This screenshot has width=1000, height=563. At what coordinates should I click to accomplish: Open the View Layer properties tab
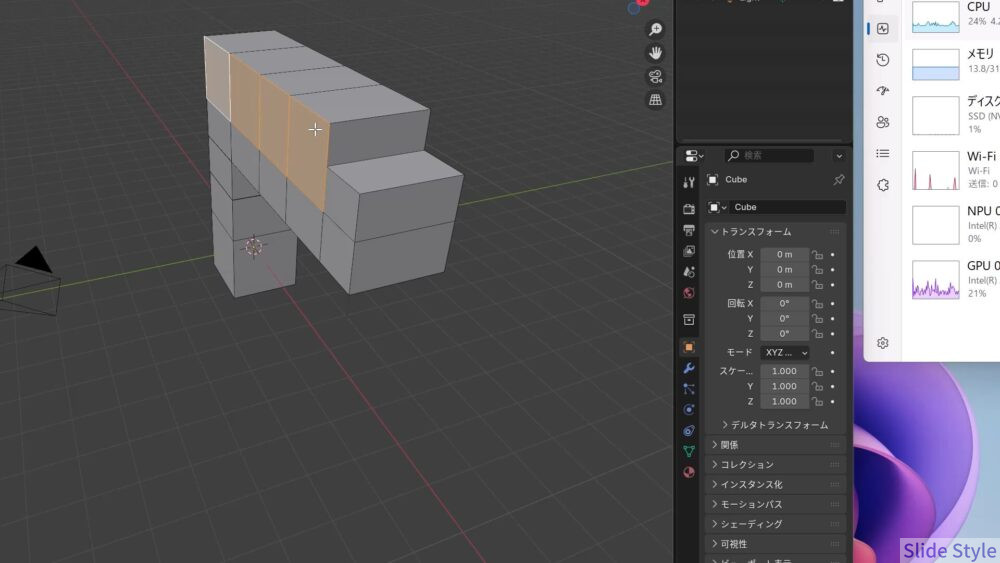click(689, 251)
